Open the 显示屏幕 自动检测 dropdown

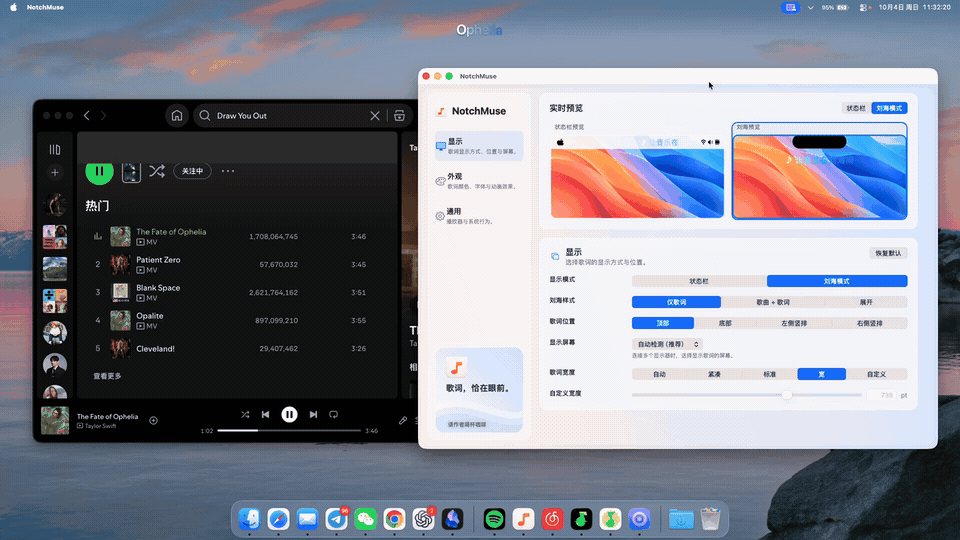[667, 344]
